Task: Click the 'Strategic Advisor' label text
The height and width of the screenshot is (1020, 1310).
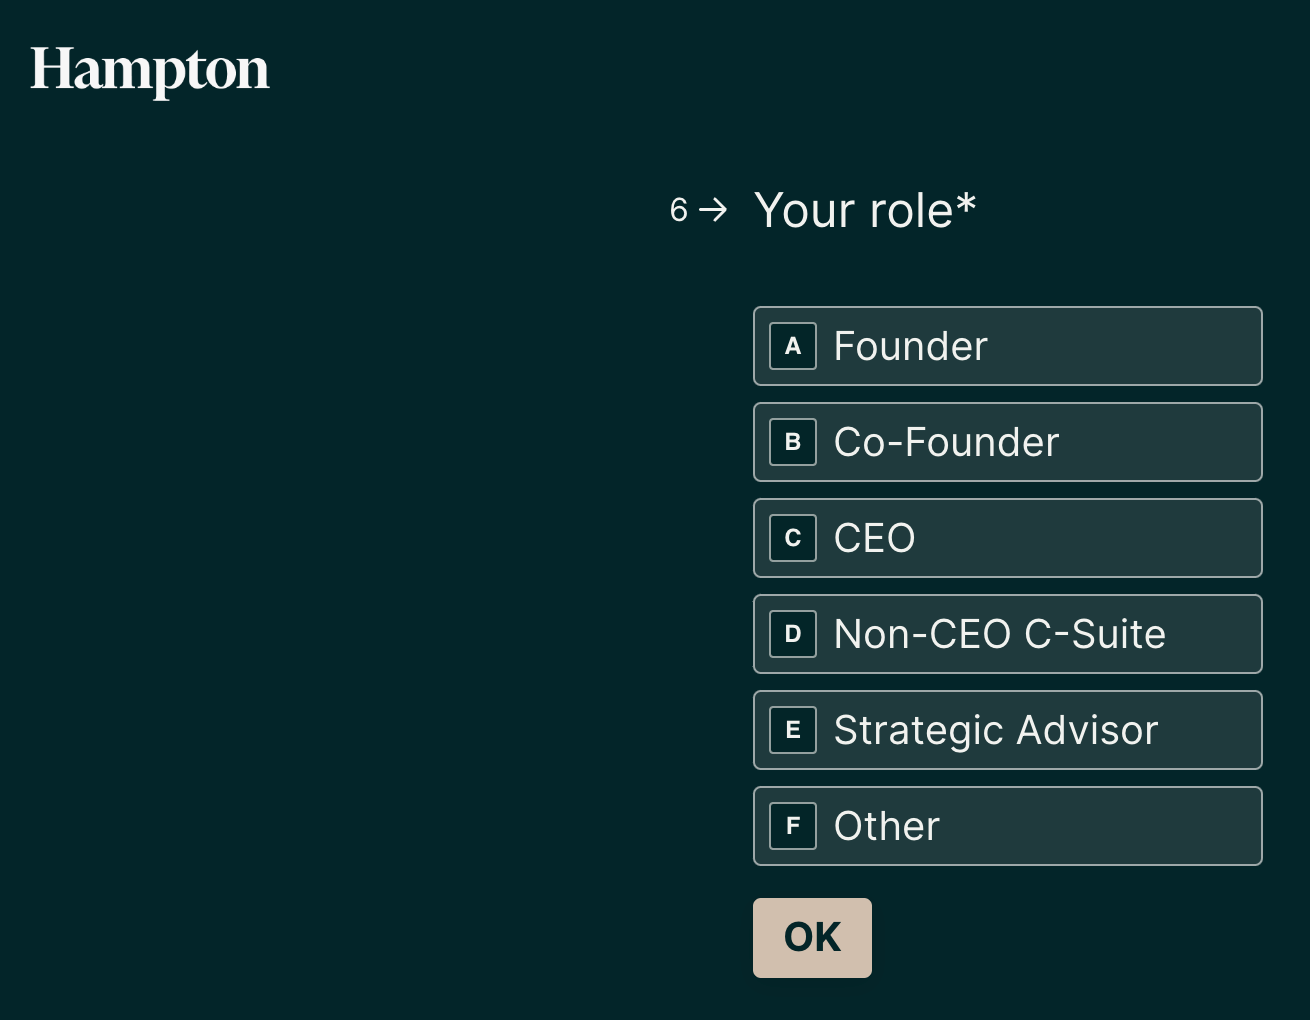Action: [996, 730]
